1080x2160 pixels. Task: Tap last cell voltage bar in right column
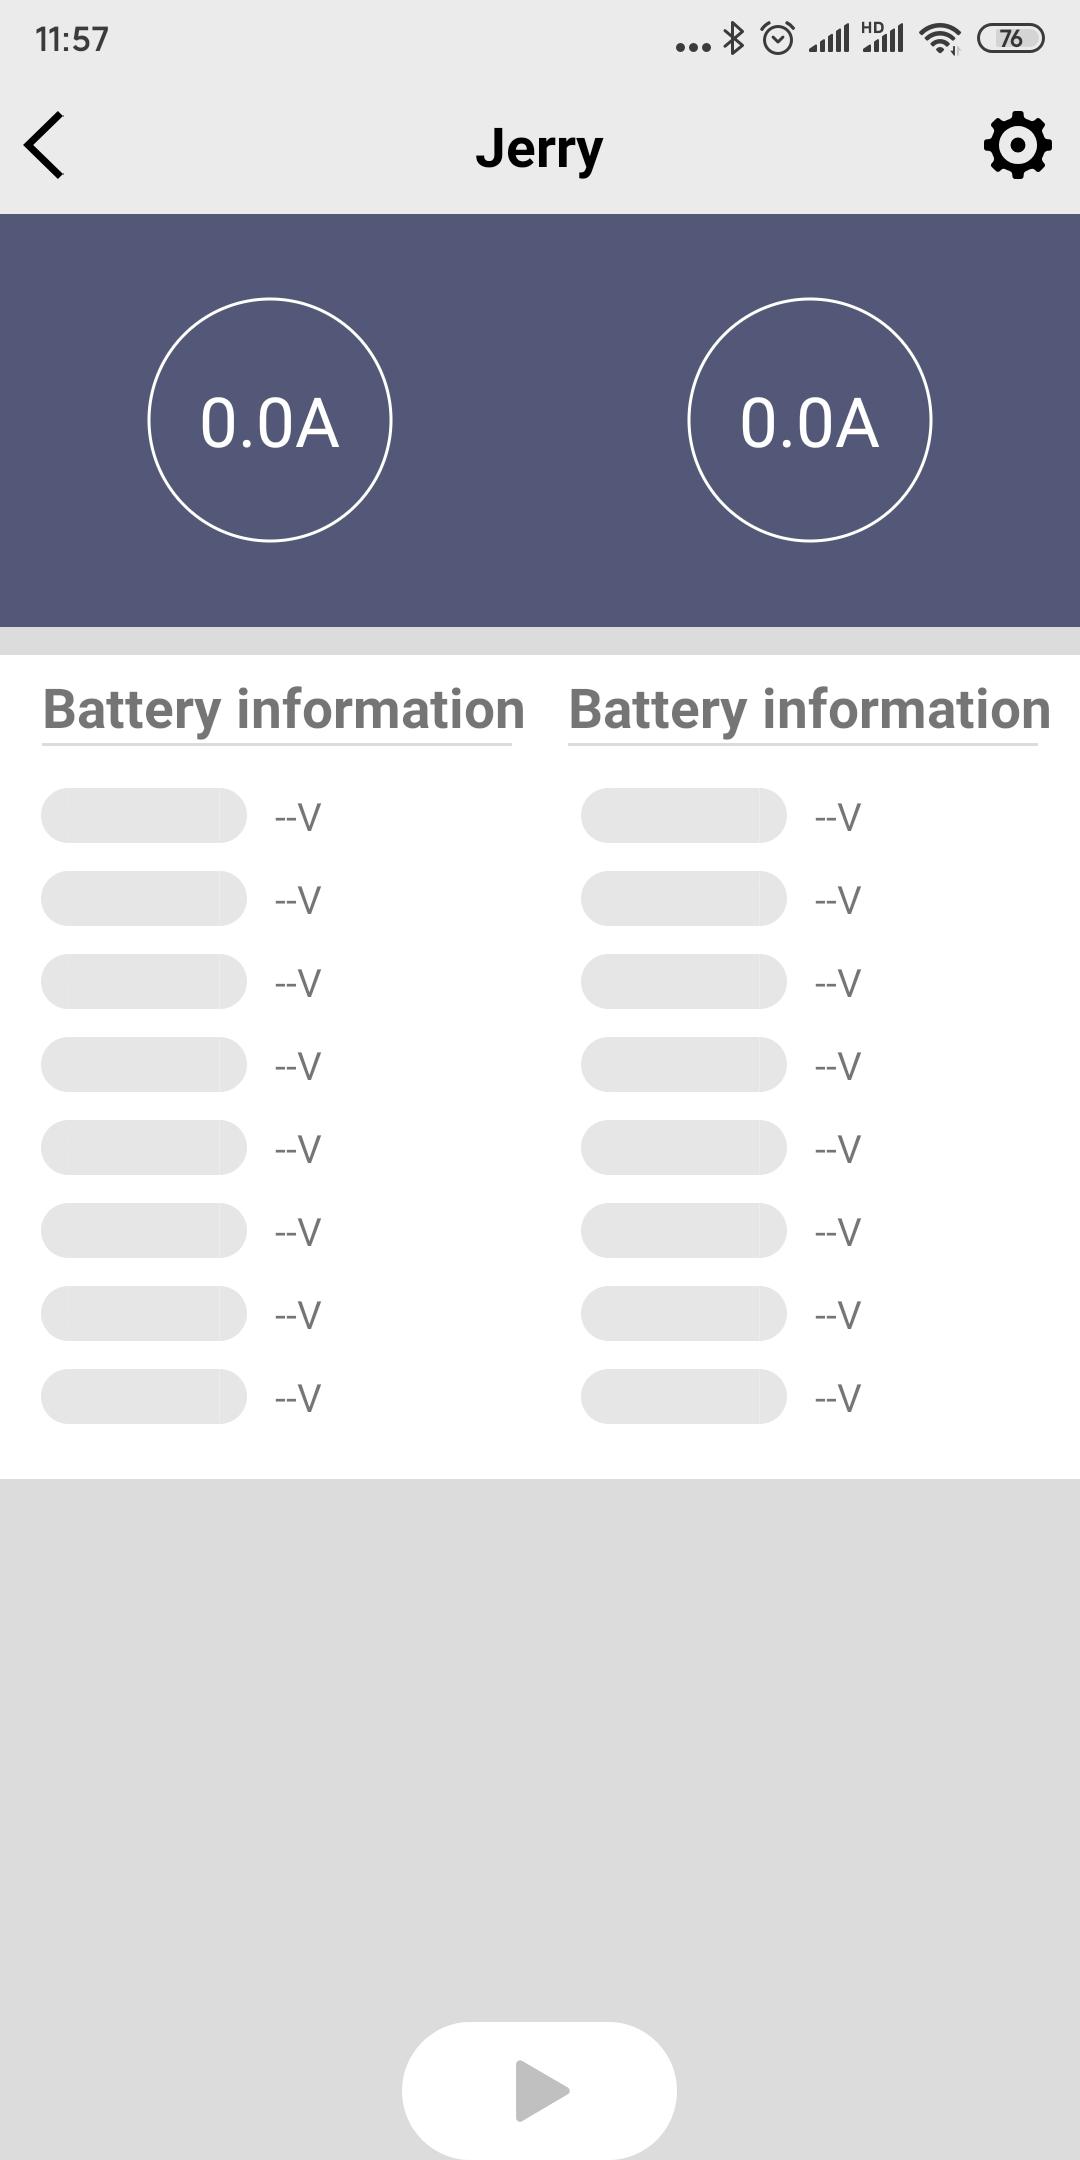click(684, 1396)
